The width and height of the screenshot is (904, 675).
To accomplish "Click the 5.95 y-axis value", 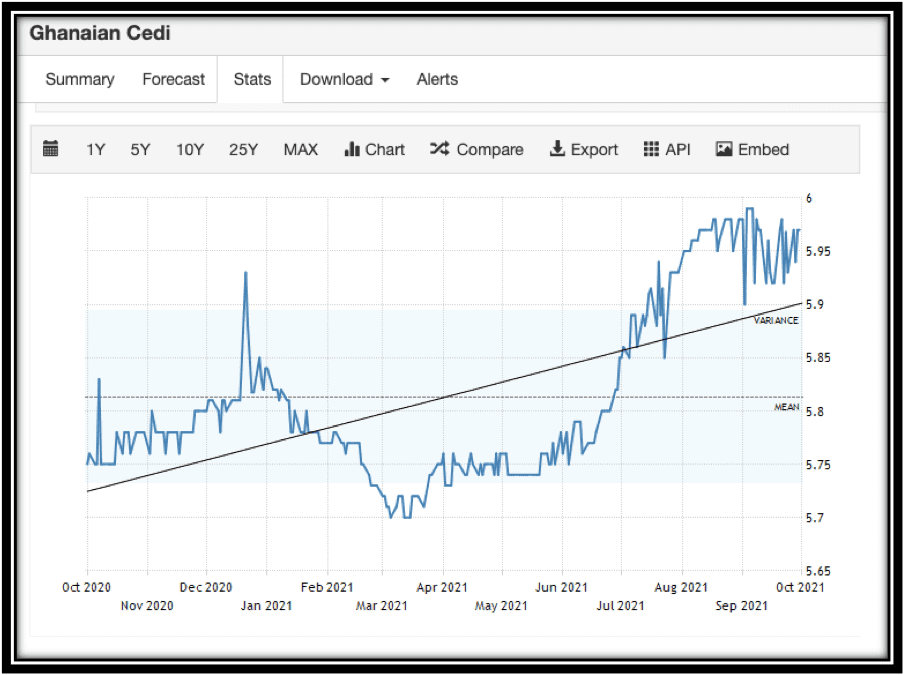I will point(818,251).
